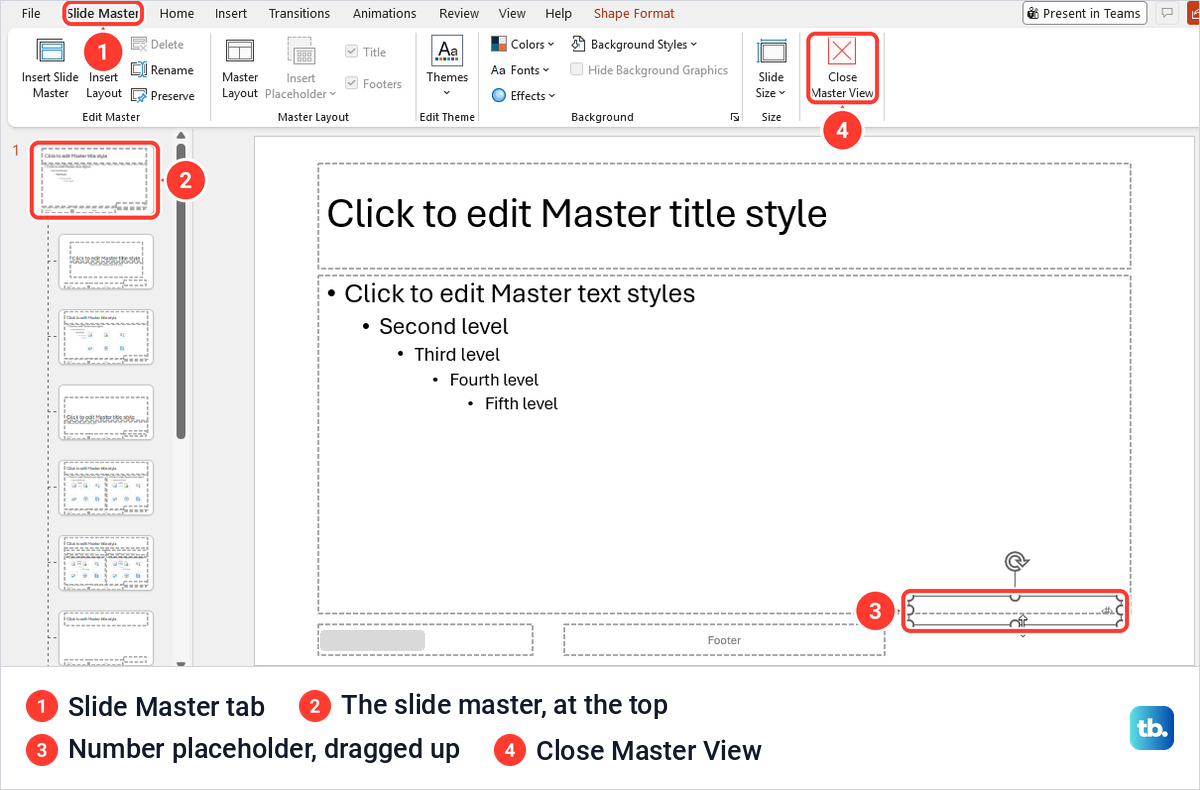Open the Themes gallery
The width and height of the screenshot is (1200, 790).
point(447,66)
